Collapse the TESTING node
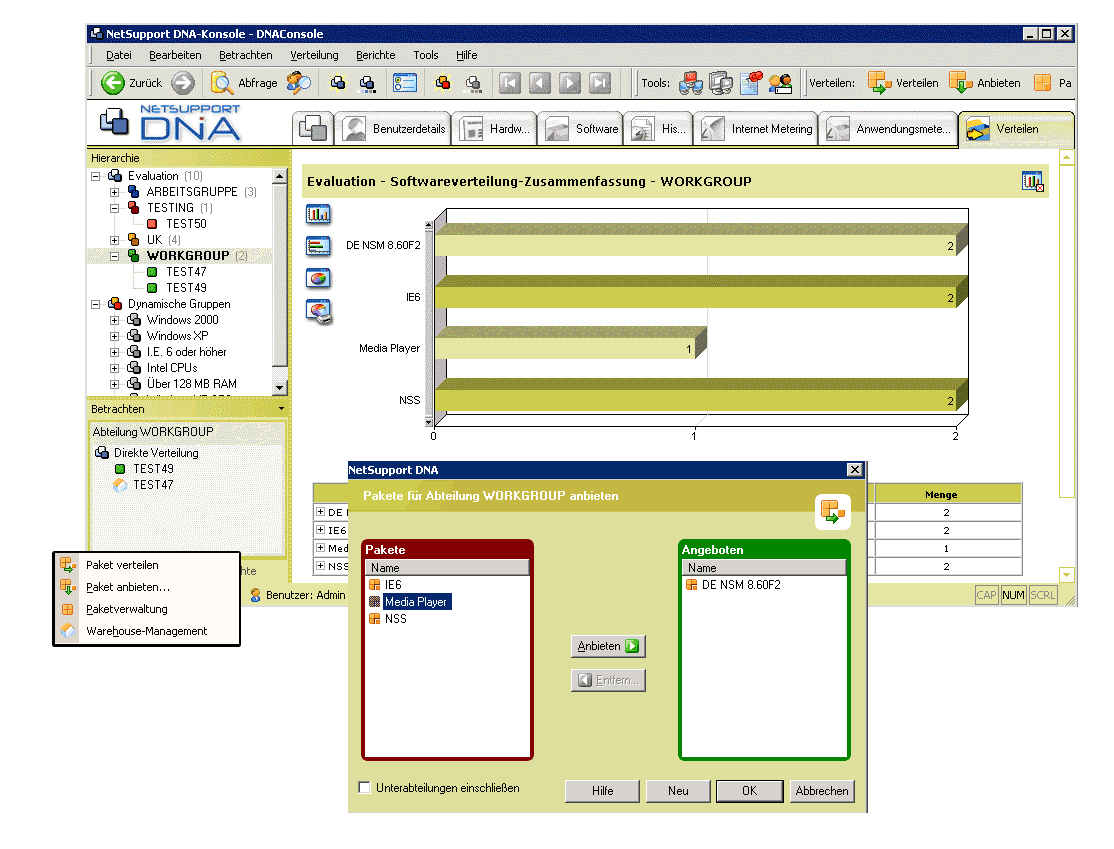Viewport: 1114px width, 849px height. click(114, 208)
